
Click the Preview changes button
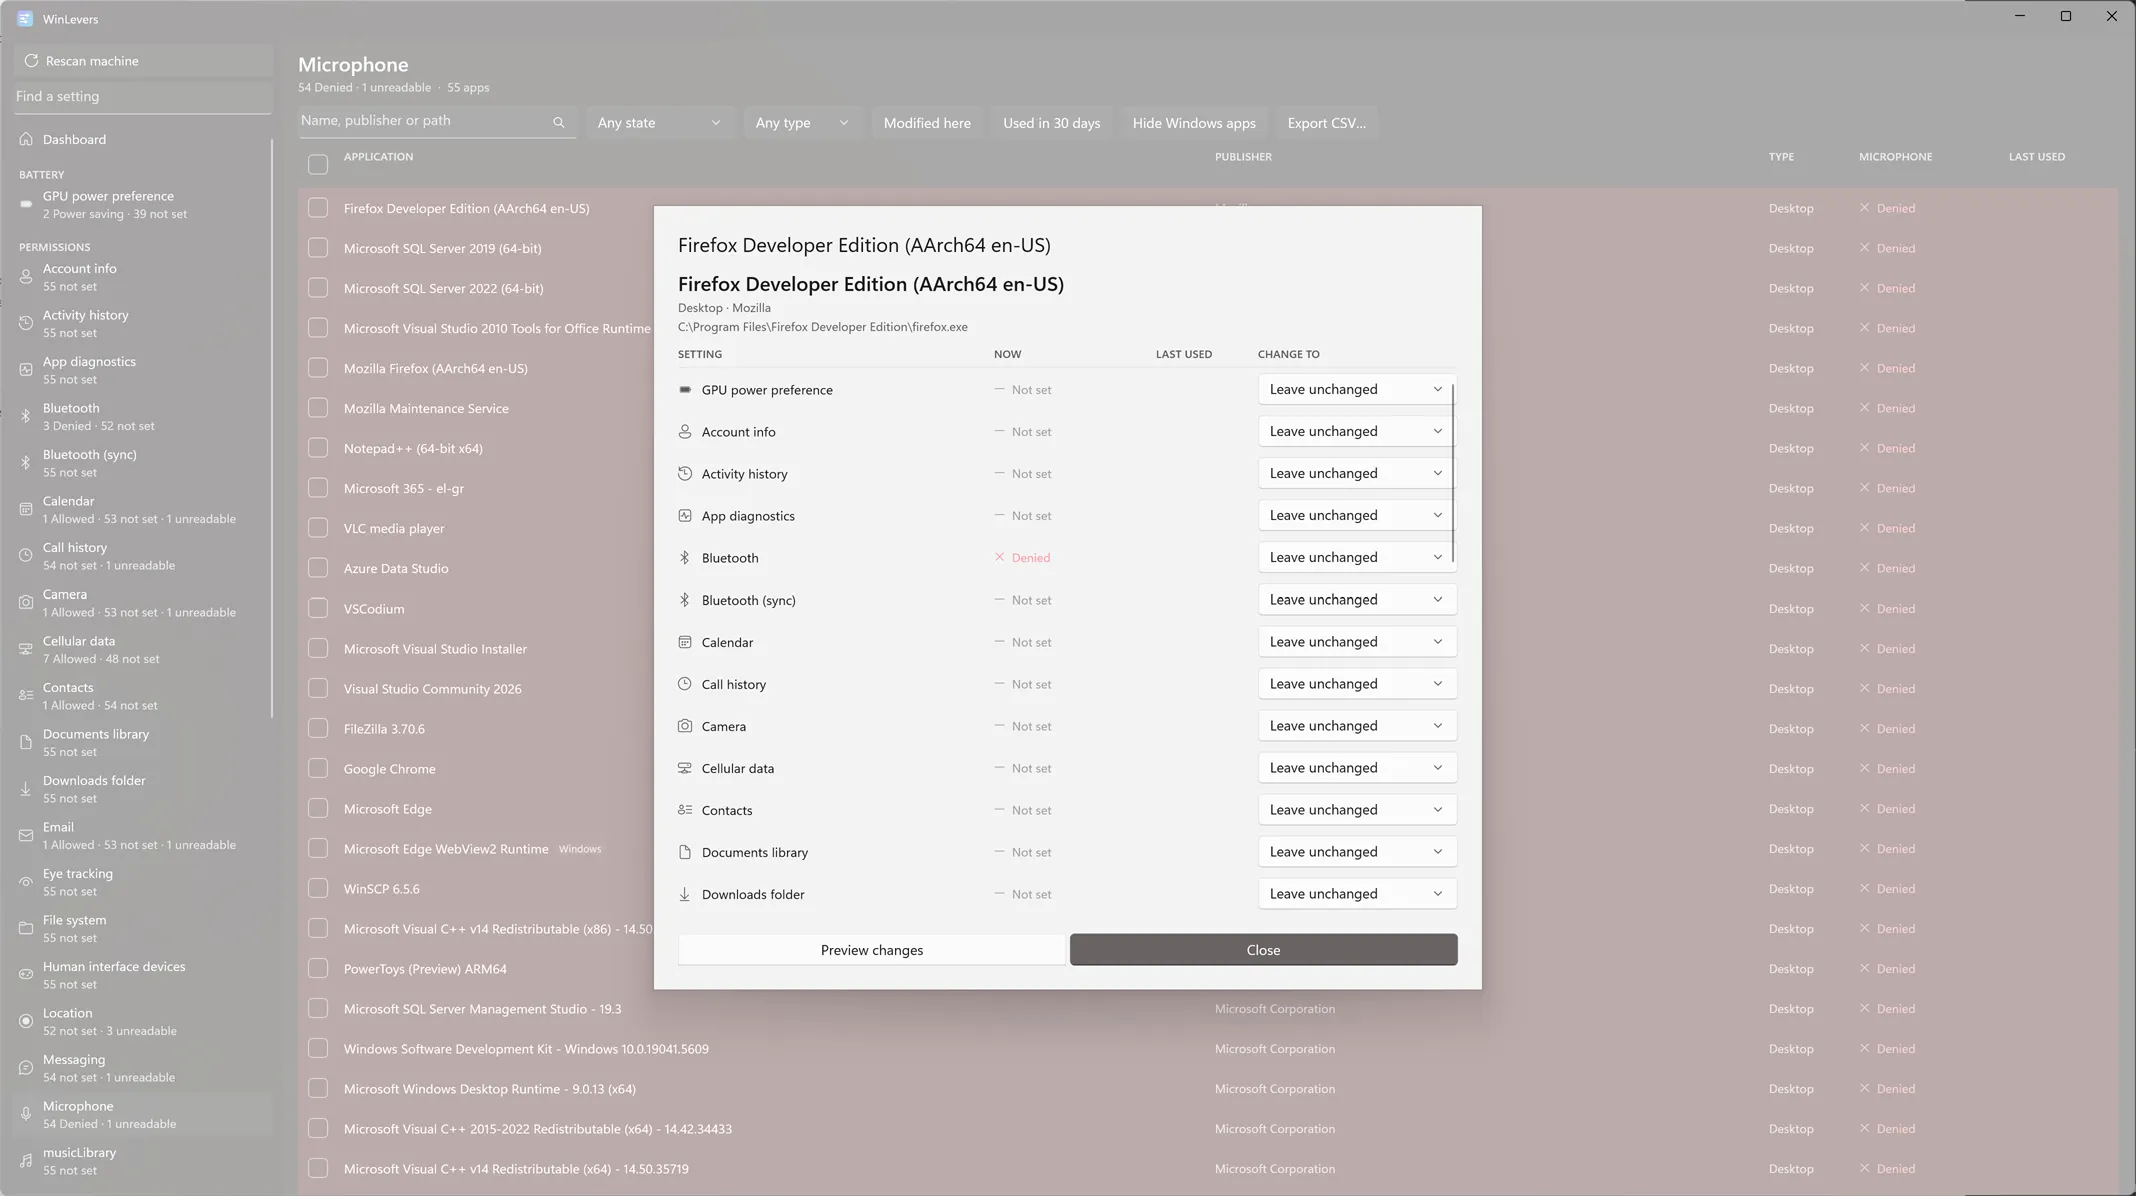pyautogui.click(x=872, y=950)
